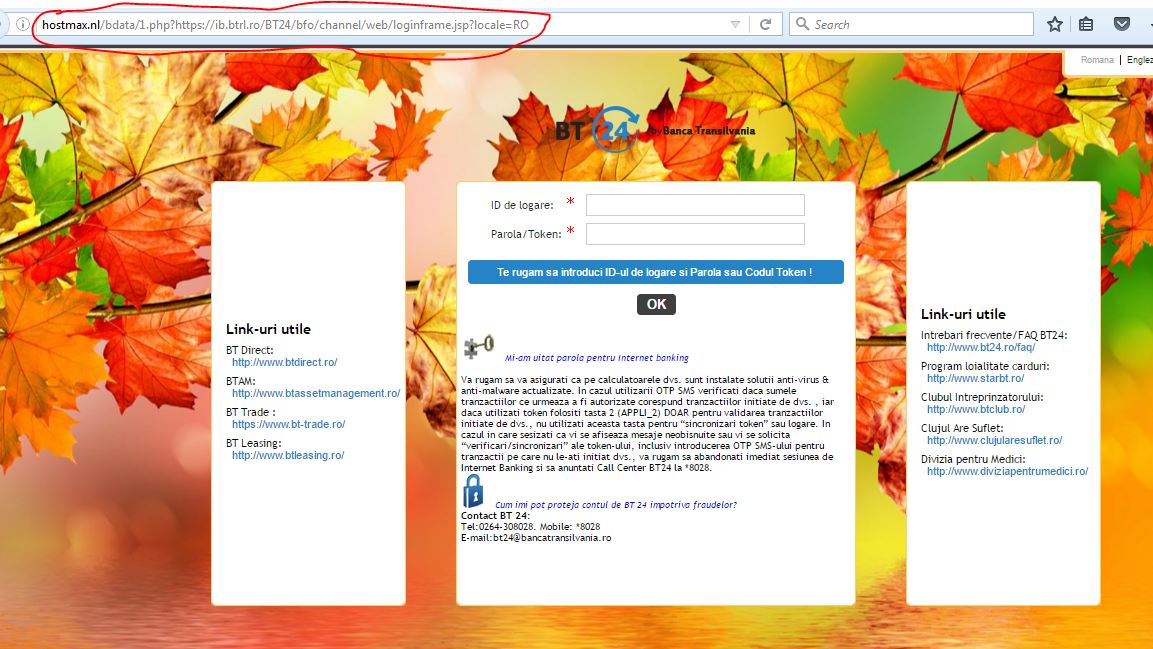Screen dimensions: 1153x649
Task: Open 'Cum imi pot proteja contul' link
Action: click(x=615, y=505)
